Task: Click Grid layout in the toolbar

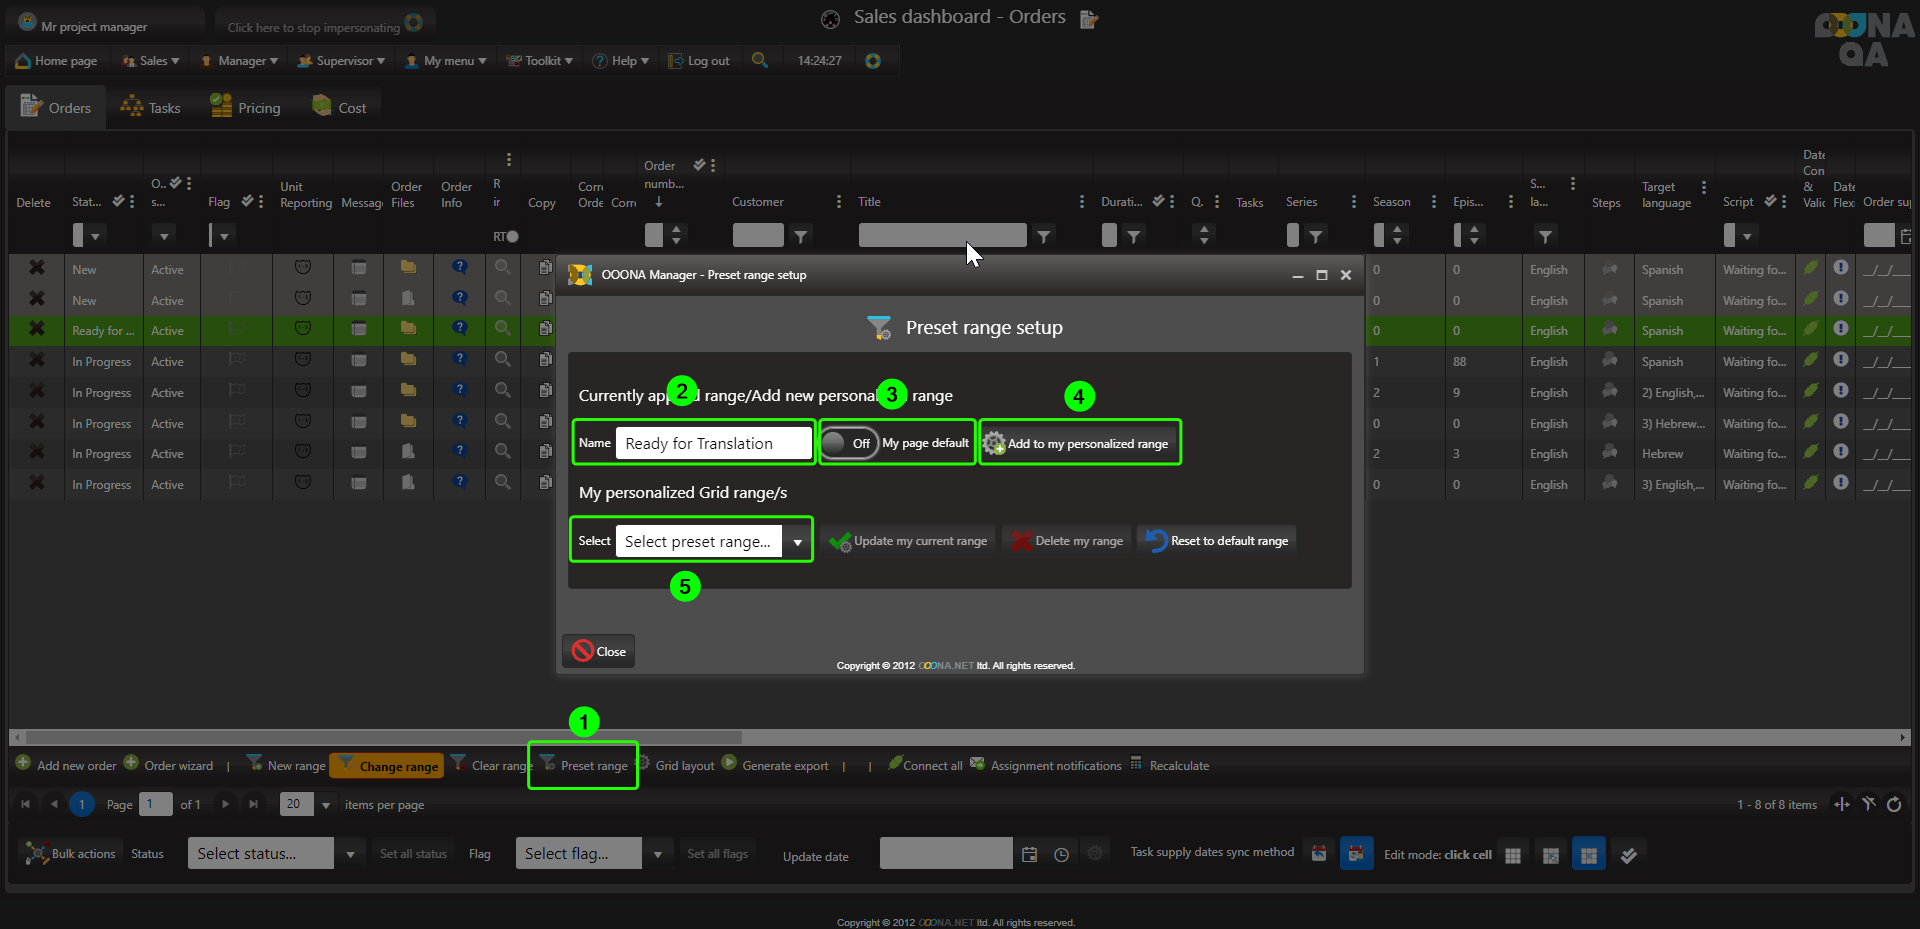Action: (x=676, y=766)
